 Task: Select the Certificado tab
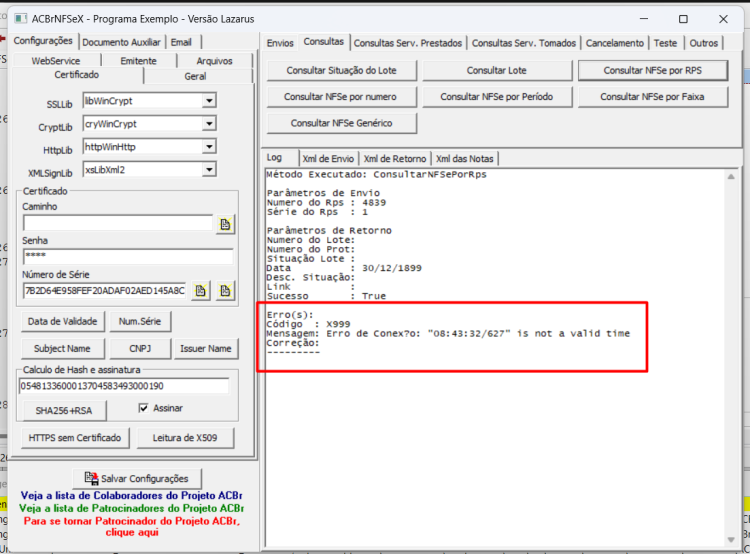(x=77, y=75)
